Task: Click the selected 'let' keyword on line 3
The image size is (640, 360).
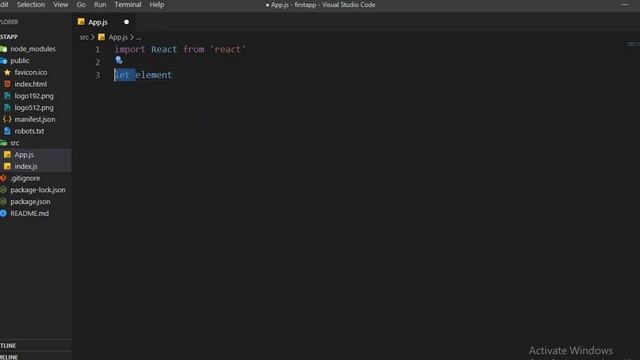Action: (122, 75)
